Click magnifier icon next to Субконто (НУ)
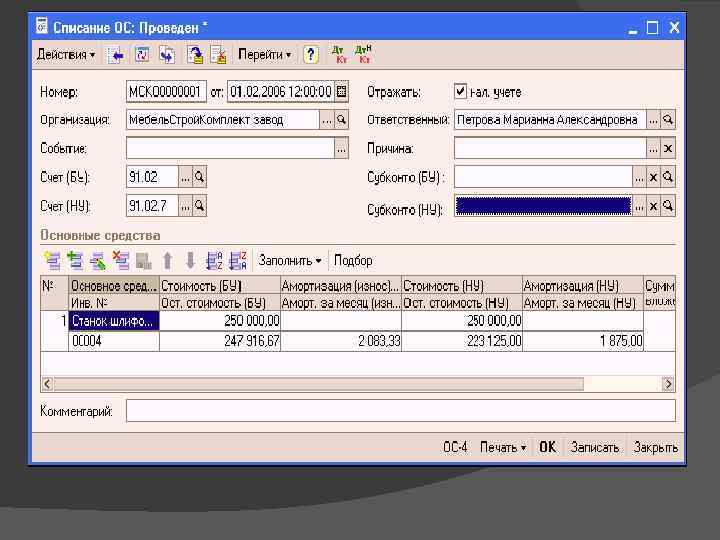This screenshot has width=720, height=540. (668, 206)
